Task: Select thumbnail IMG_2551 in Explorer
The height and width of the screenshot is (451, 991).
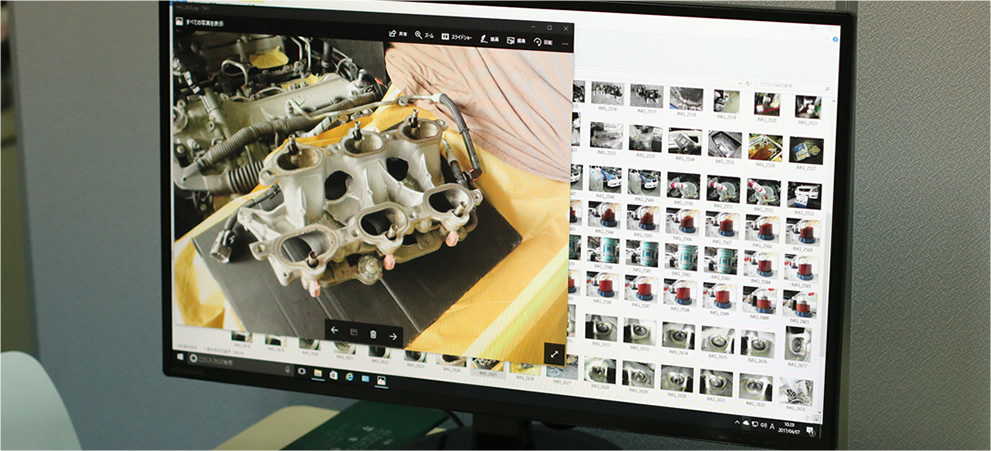Action: tap(724, 188)
